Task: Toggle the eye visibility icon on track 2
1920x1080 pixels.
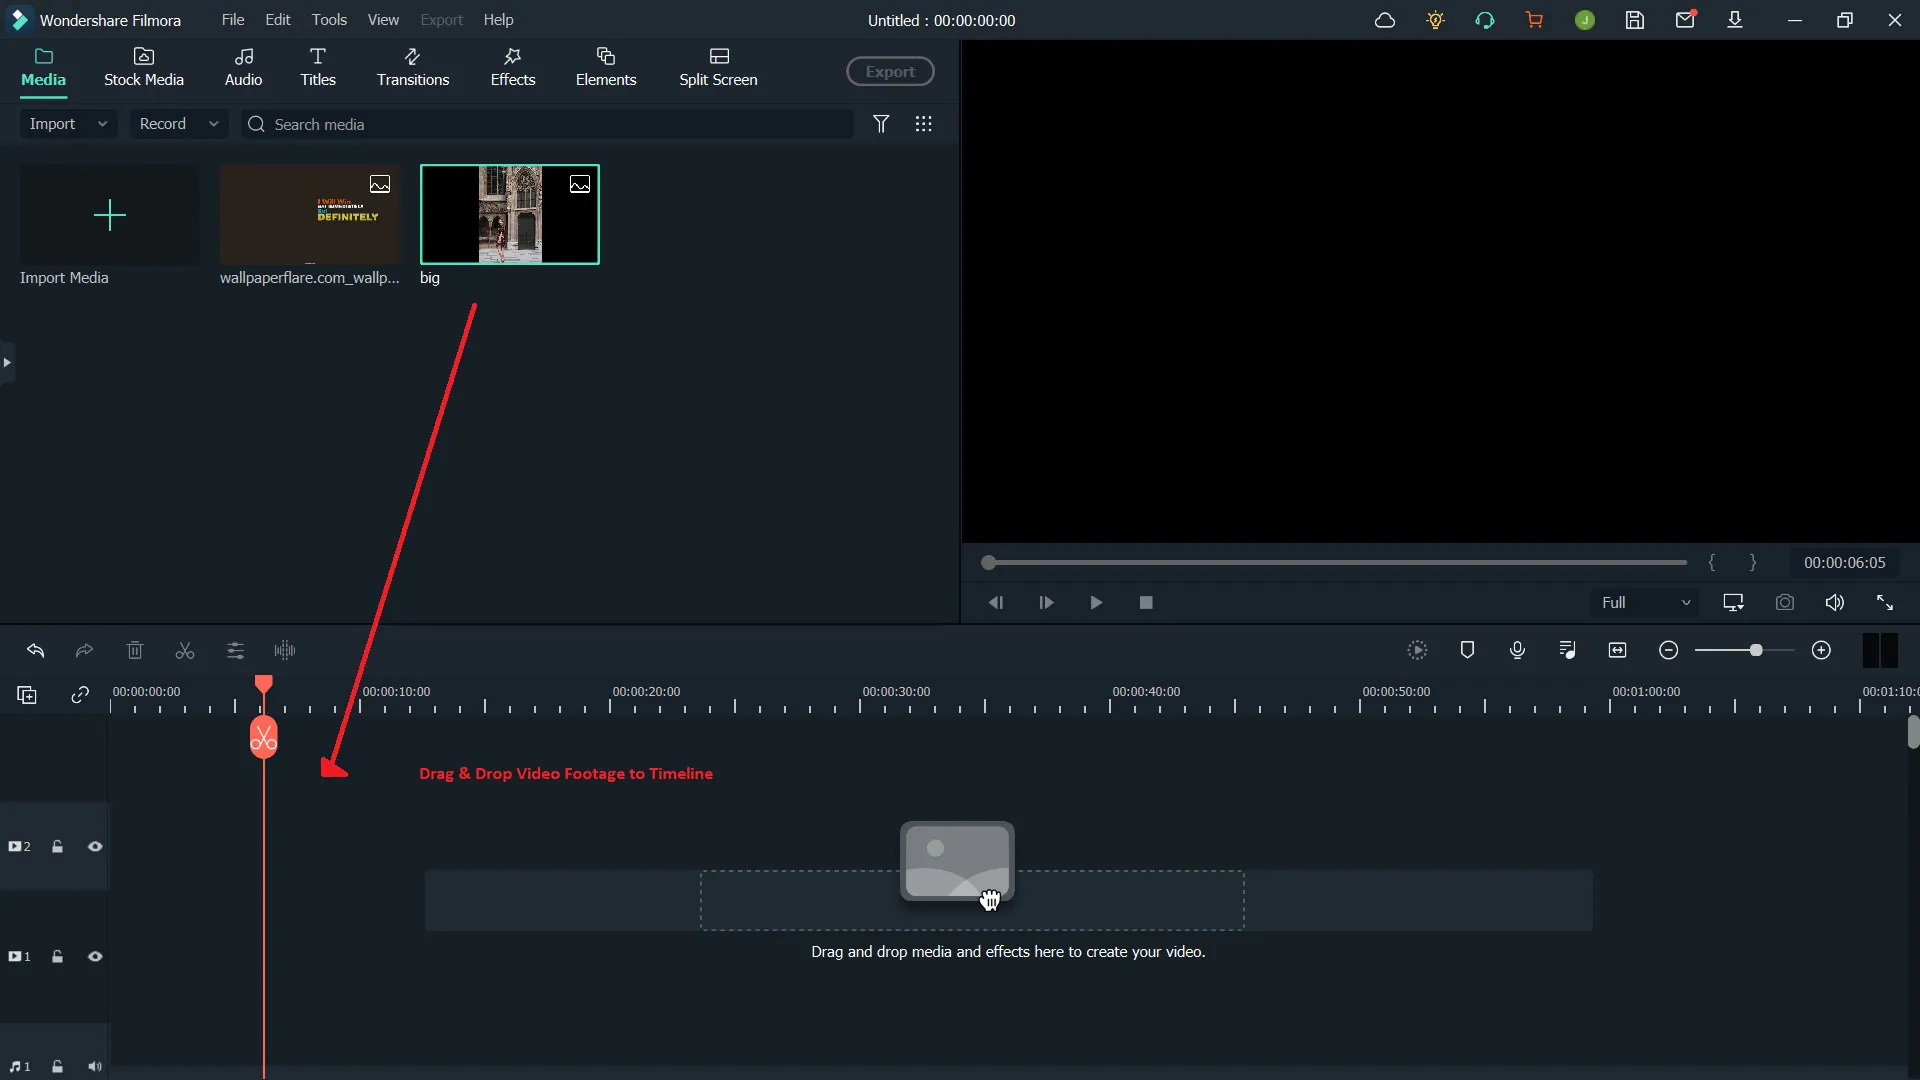Action: click(x=95, y=847)
